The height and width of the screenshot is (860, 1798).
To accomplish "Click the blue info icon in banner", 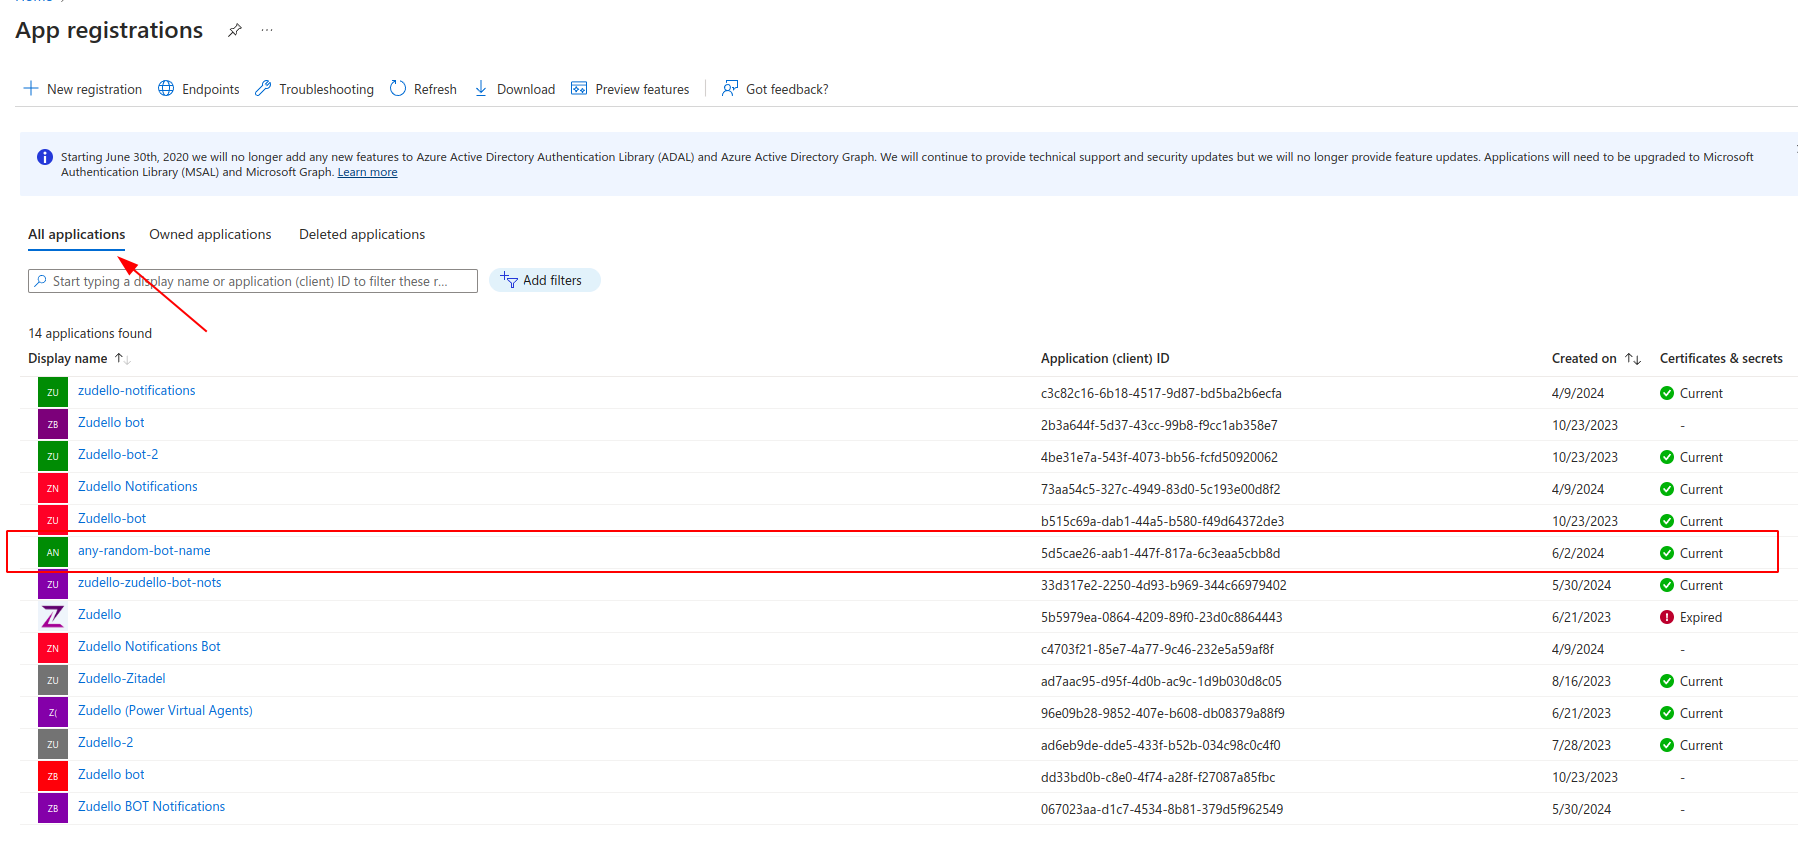I will (x=45, y=157).
